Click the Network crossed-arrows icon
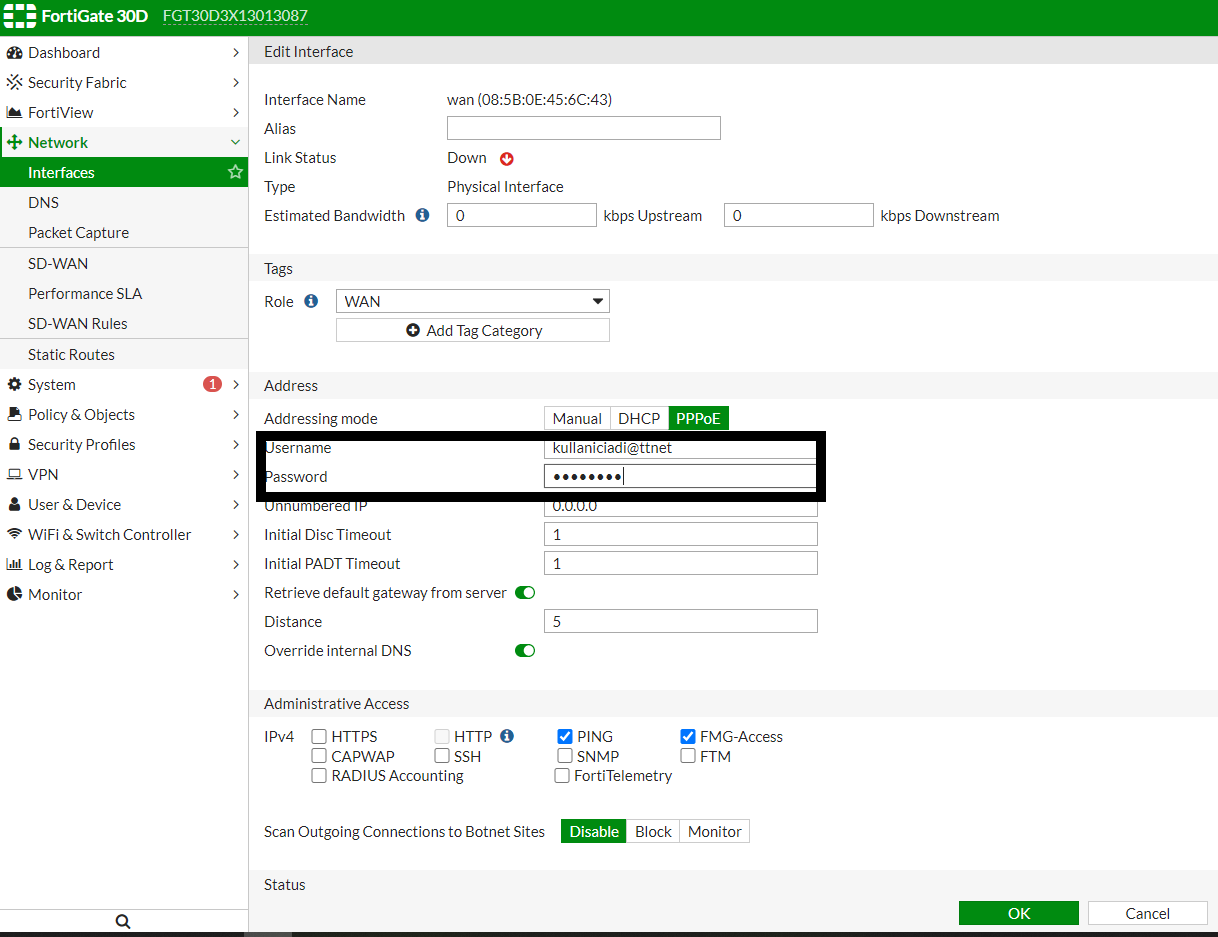Image resolution: width=1218 pixels, height=937 pixels. pyautogui.click(x=14, y=143)
